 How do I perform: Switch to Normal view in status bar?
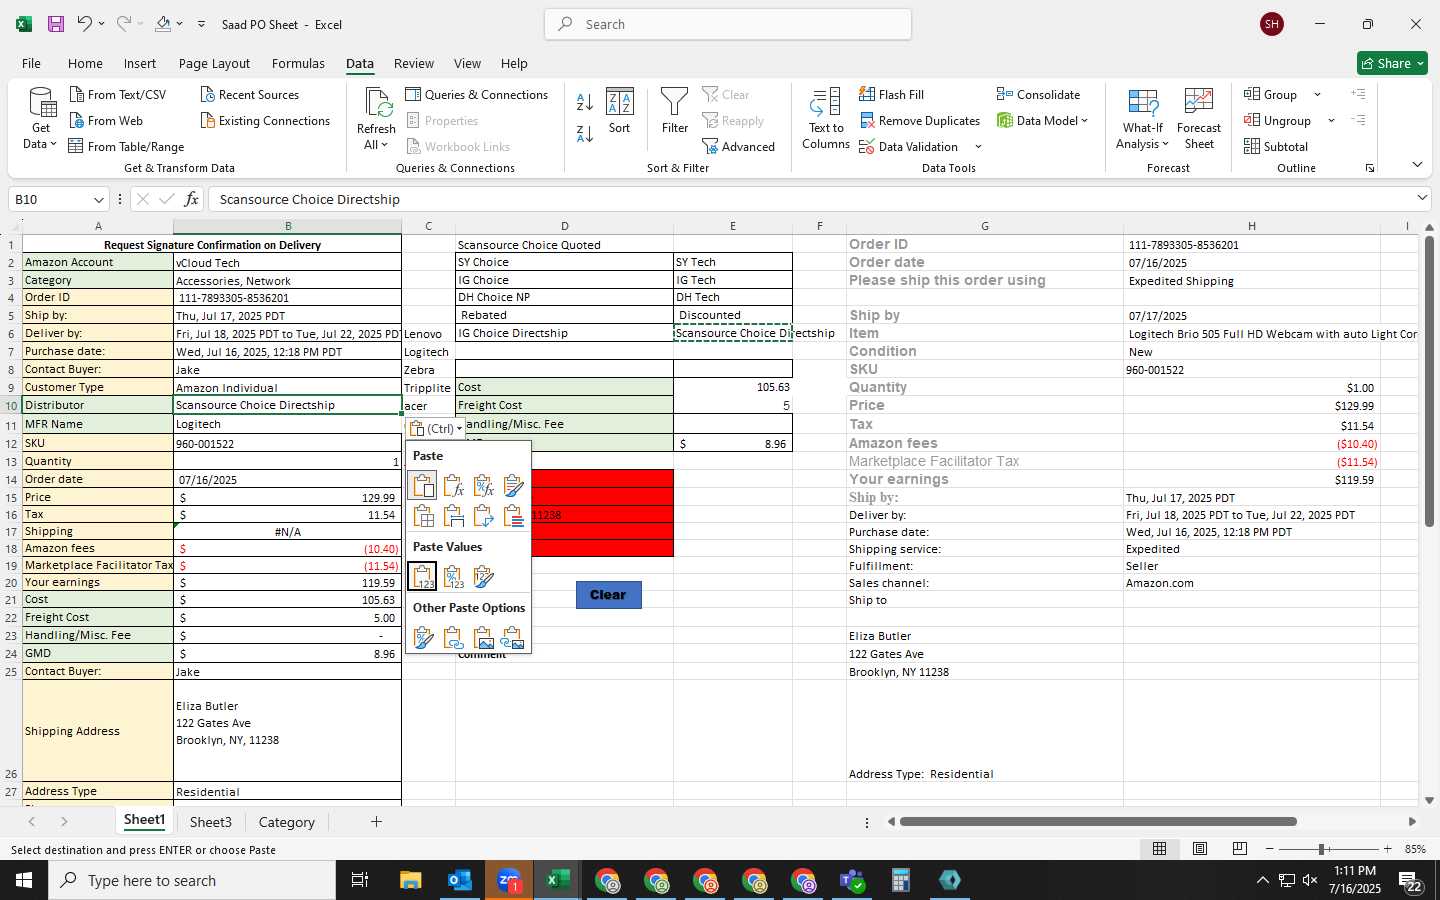pos(1160,849)
